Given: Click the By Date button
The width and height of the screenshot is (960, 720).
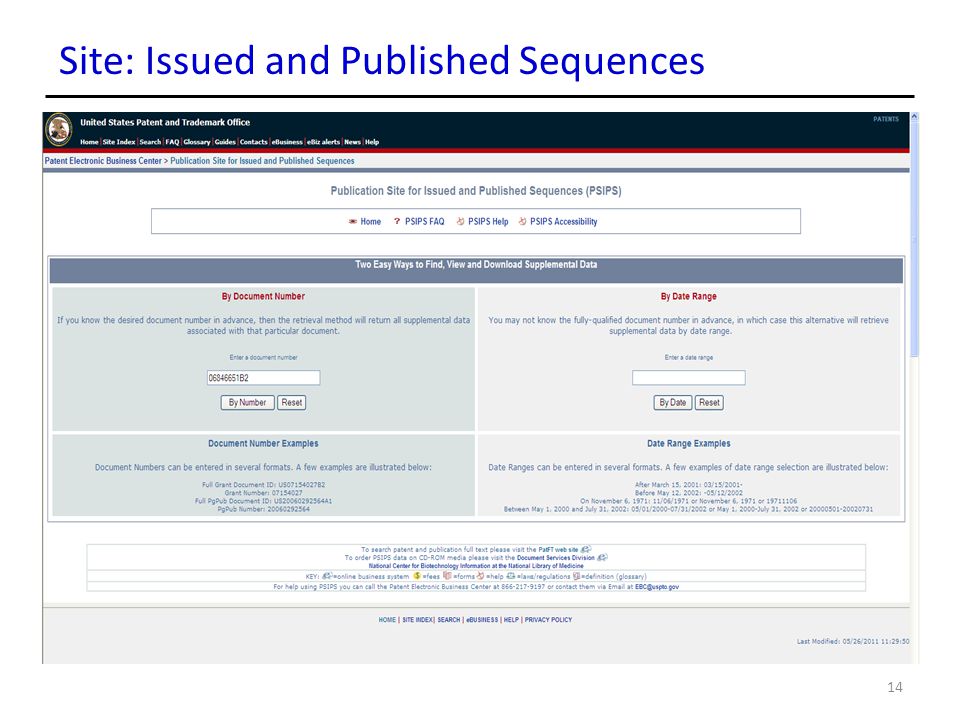Looking at the screenshot, I should [x=672, y=403].
